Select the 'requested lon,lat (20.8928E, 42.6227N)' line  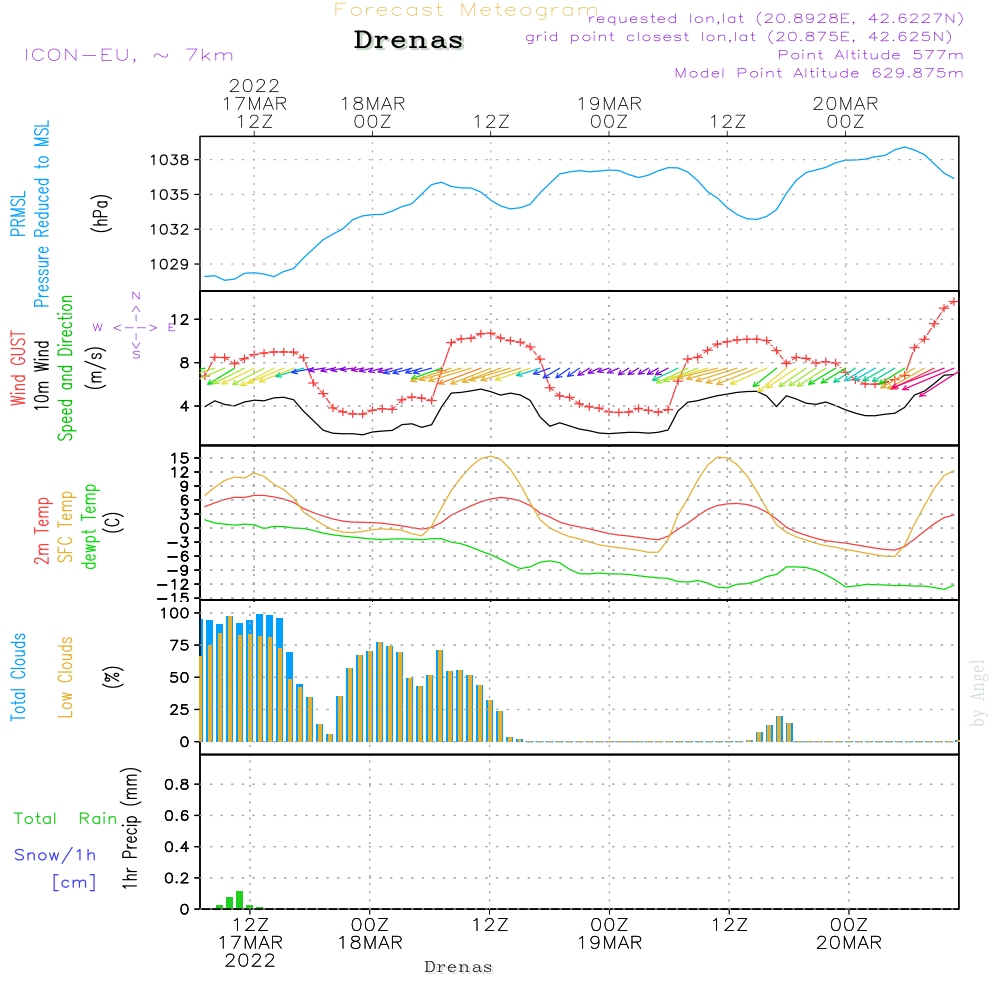776,18
